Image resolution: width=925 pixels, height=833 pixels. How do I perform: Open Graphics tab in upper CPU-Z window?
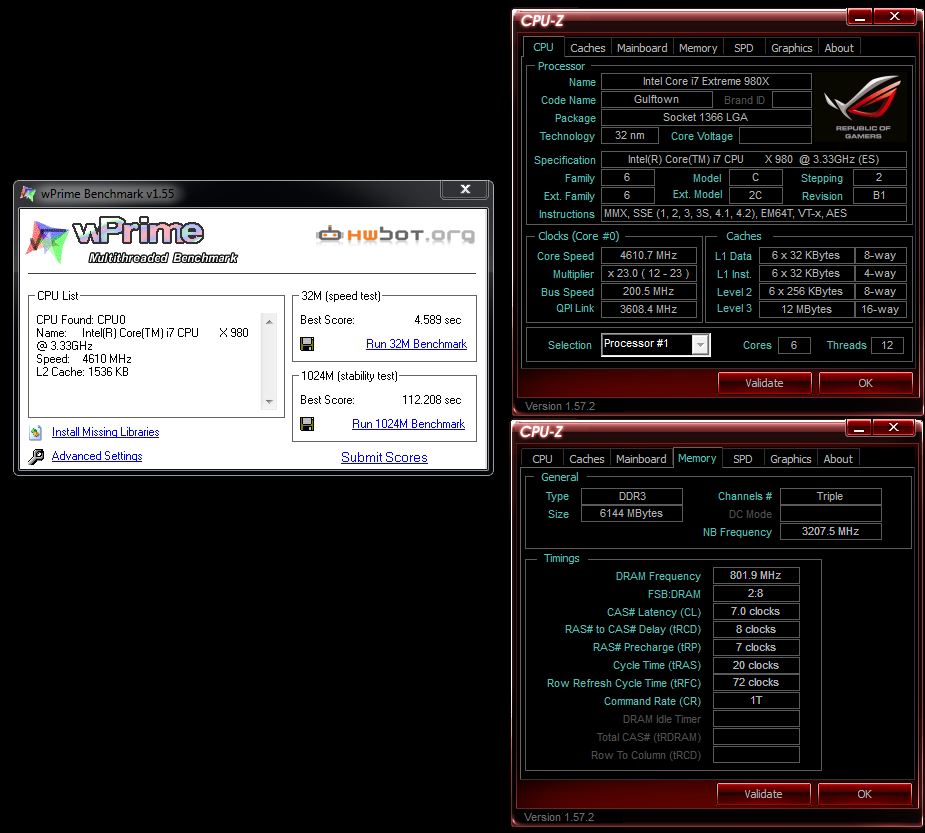click(x=791, y=48)
